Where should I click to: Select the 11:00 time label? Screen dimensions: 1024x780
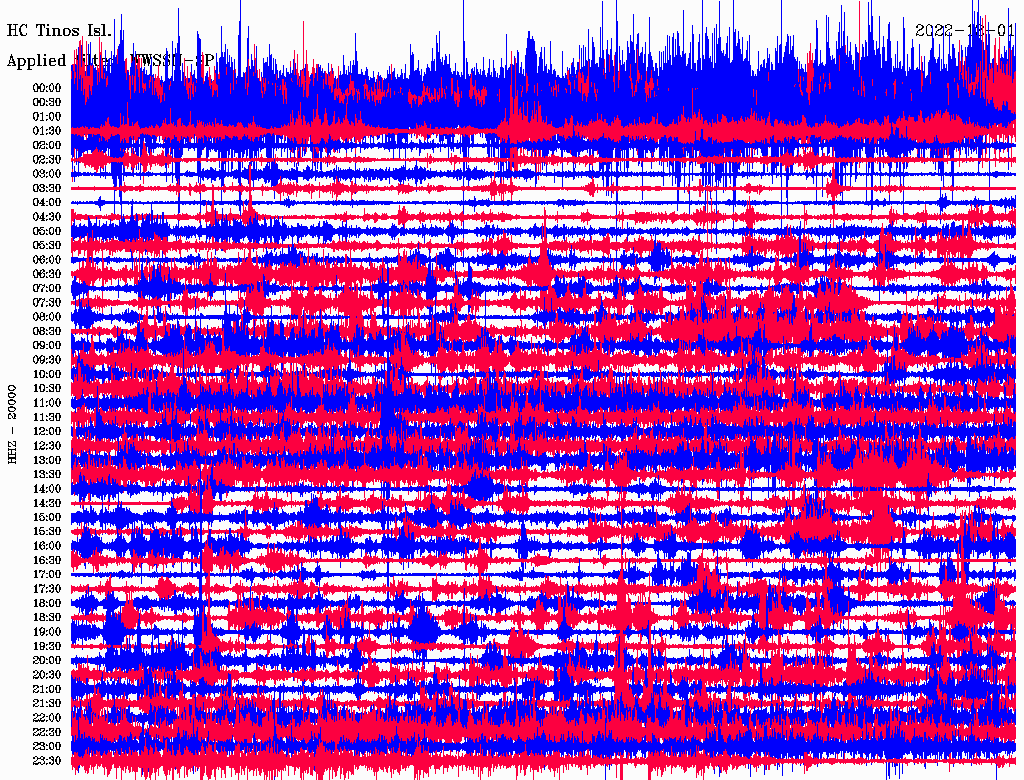pyautogui.click(x=47, y=403)
